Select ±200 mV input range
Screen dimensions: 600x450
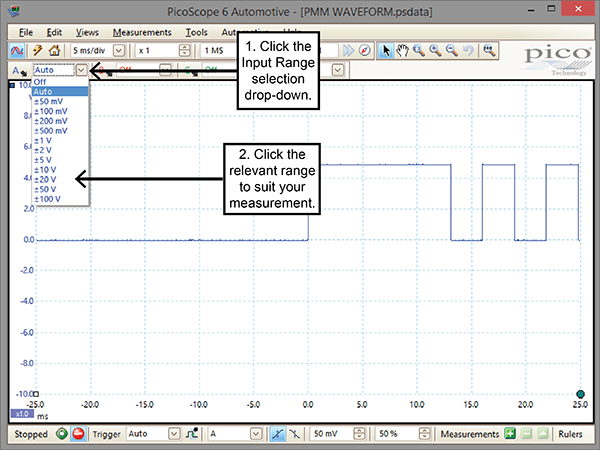[x=60, y=121]
